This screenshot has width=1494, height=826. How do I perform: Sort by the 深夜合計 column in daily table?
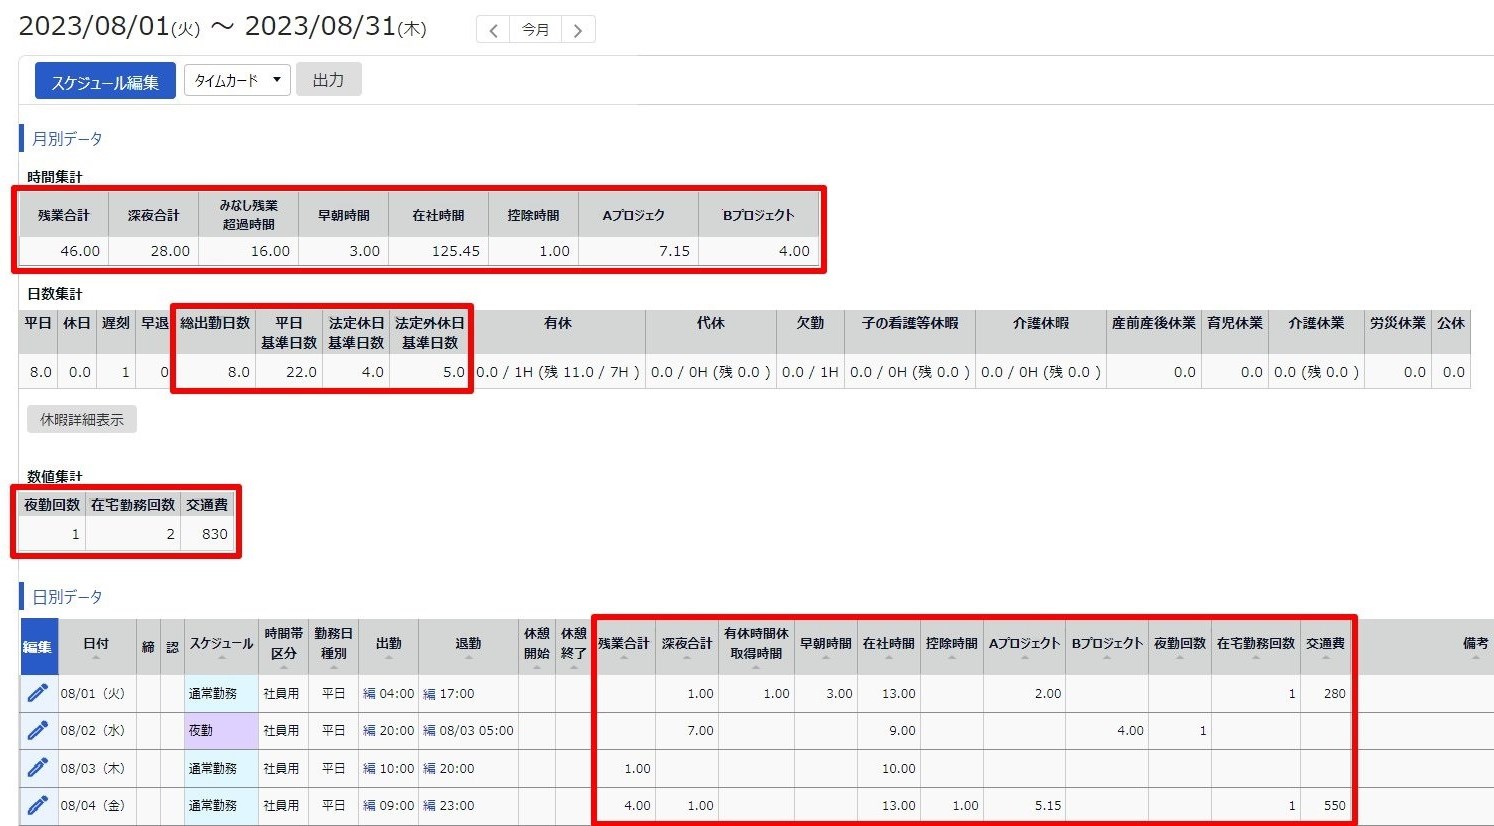687,645
